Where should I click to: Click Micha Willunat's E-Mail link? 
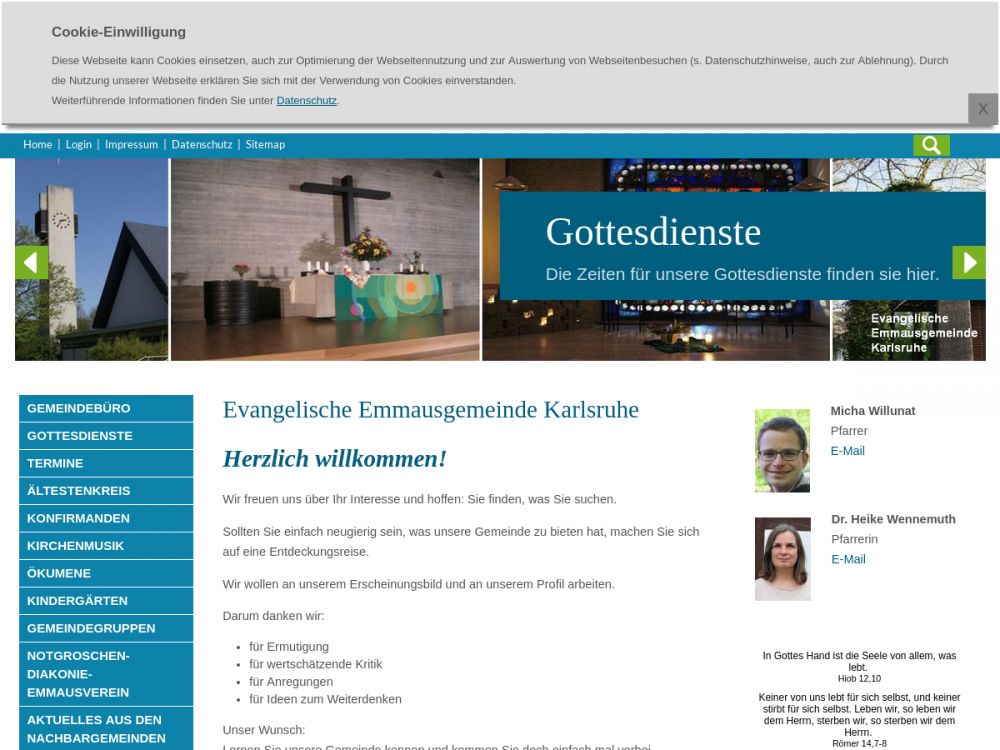(847, 451)
